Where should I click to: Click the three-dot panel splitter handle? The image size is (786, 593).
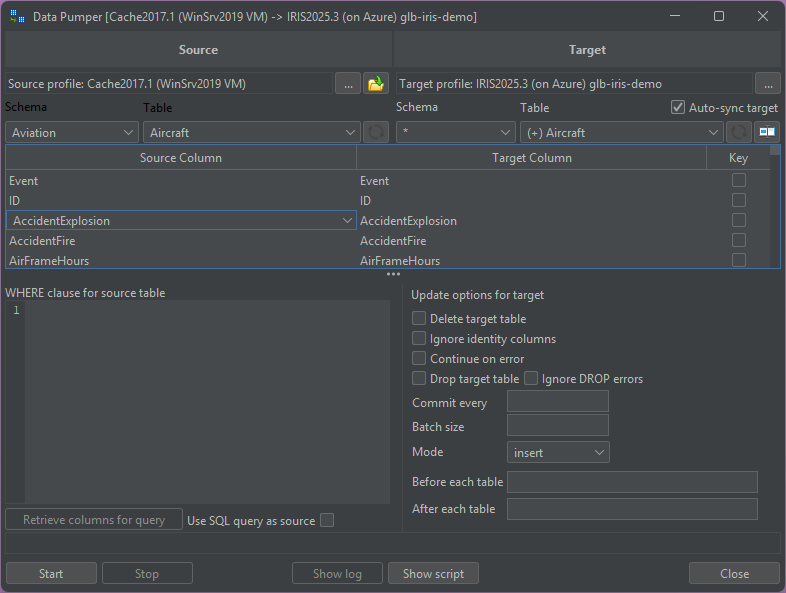[x=393, y=274]
